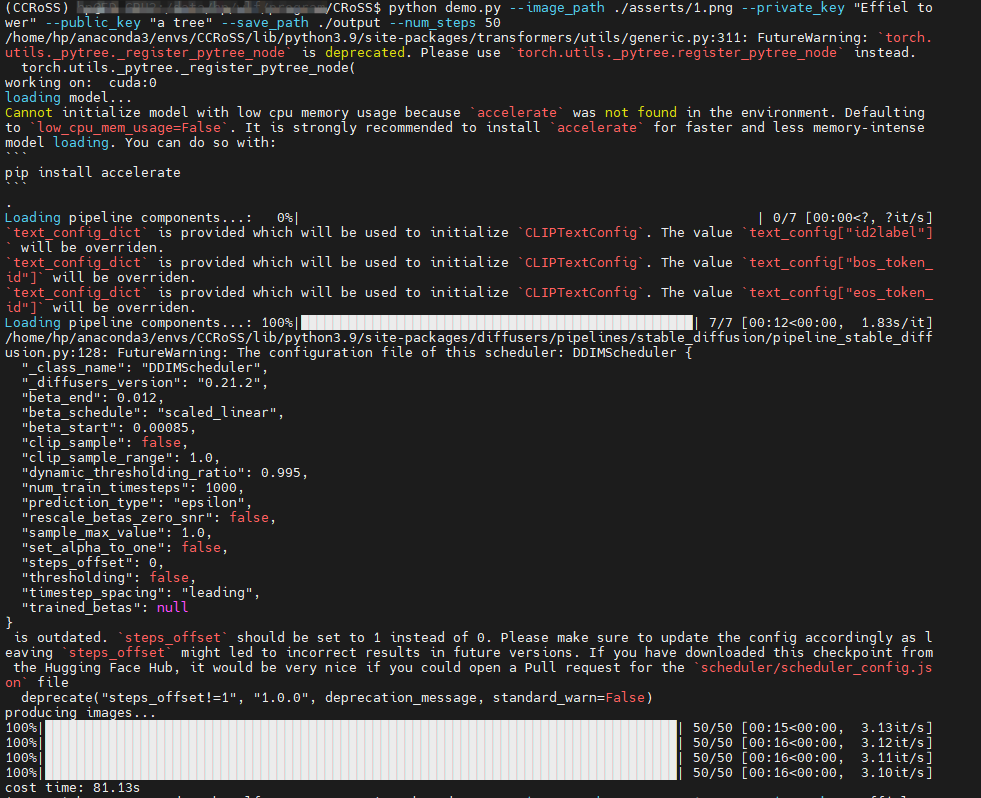Click the '"clip_sample_range": 1.0' line
The image size is (981, 798).
tap(121, 458)
